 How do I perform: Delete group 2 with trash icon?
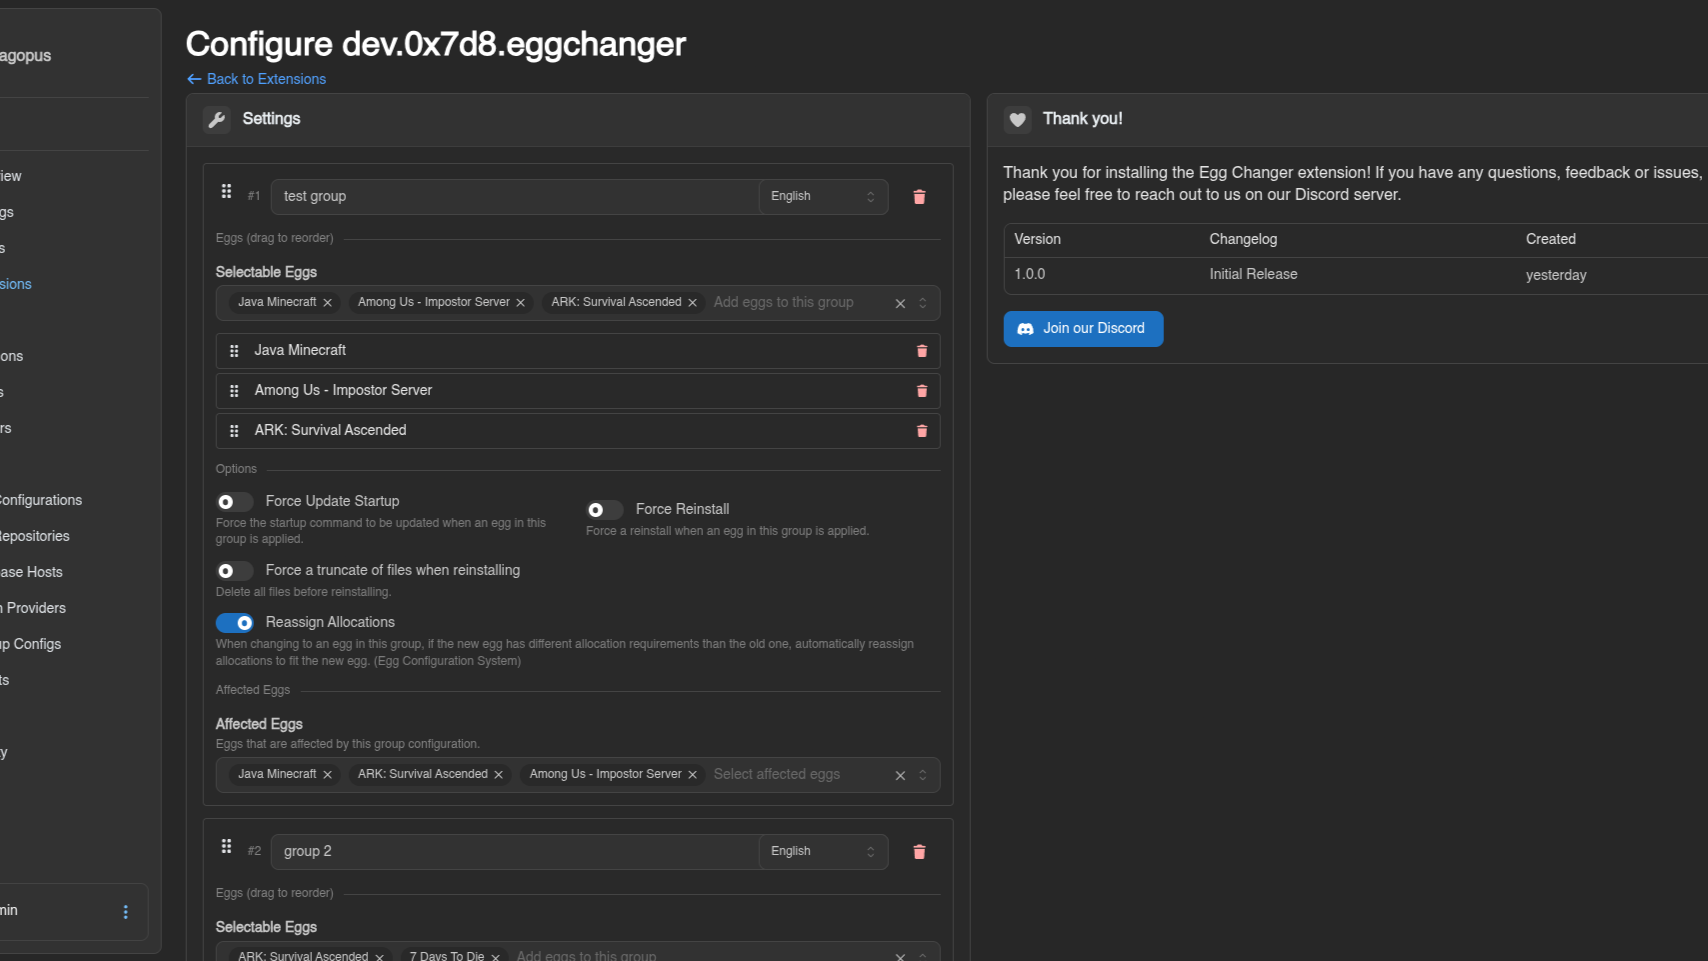[919, 852]
